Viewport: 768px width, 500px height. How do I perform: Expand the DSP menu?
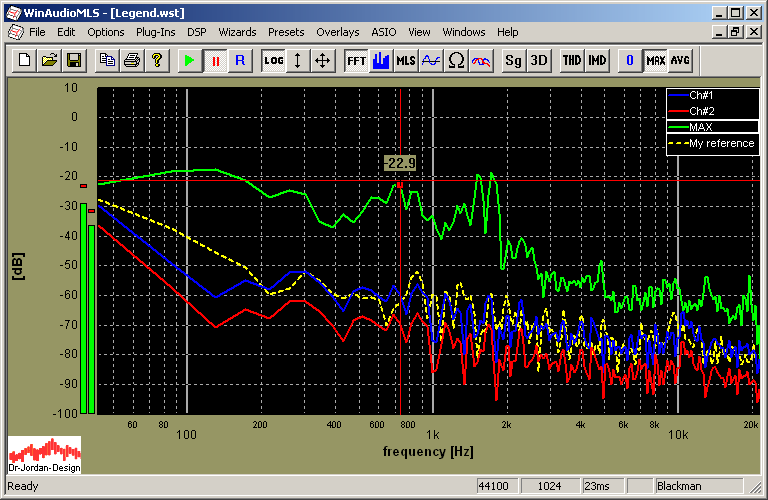197,32
